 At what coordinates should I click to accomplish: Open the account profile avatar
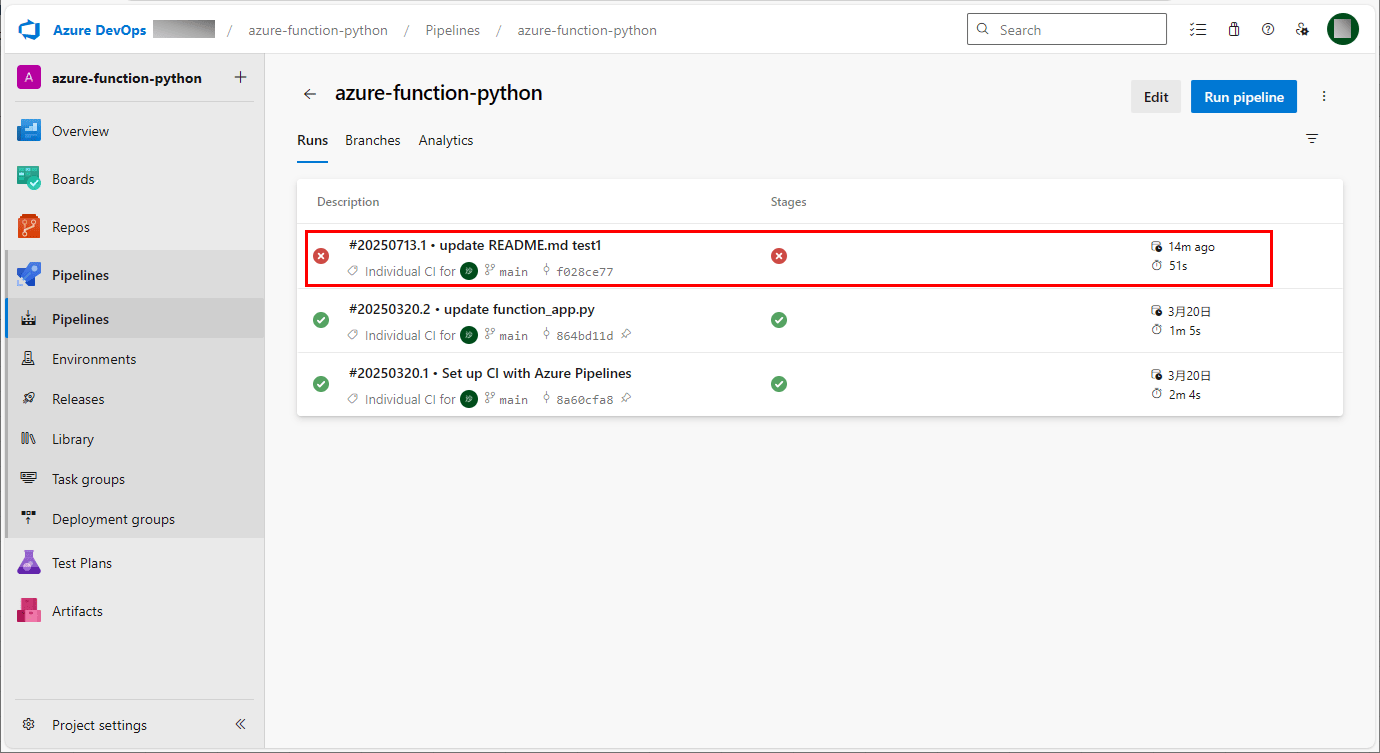click(x=1343, y=29)
